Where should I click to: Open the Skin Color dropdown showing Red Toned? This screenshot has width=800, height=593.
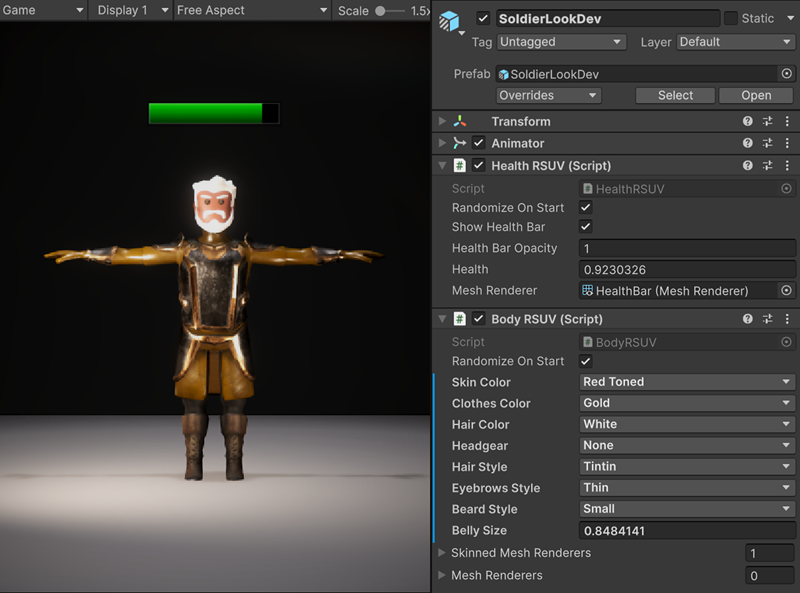(686, 382)
